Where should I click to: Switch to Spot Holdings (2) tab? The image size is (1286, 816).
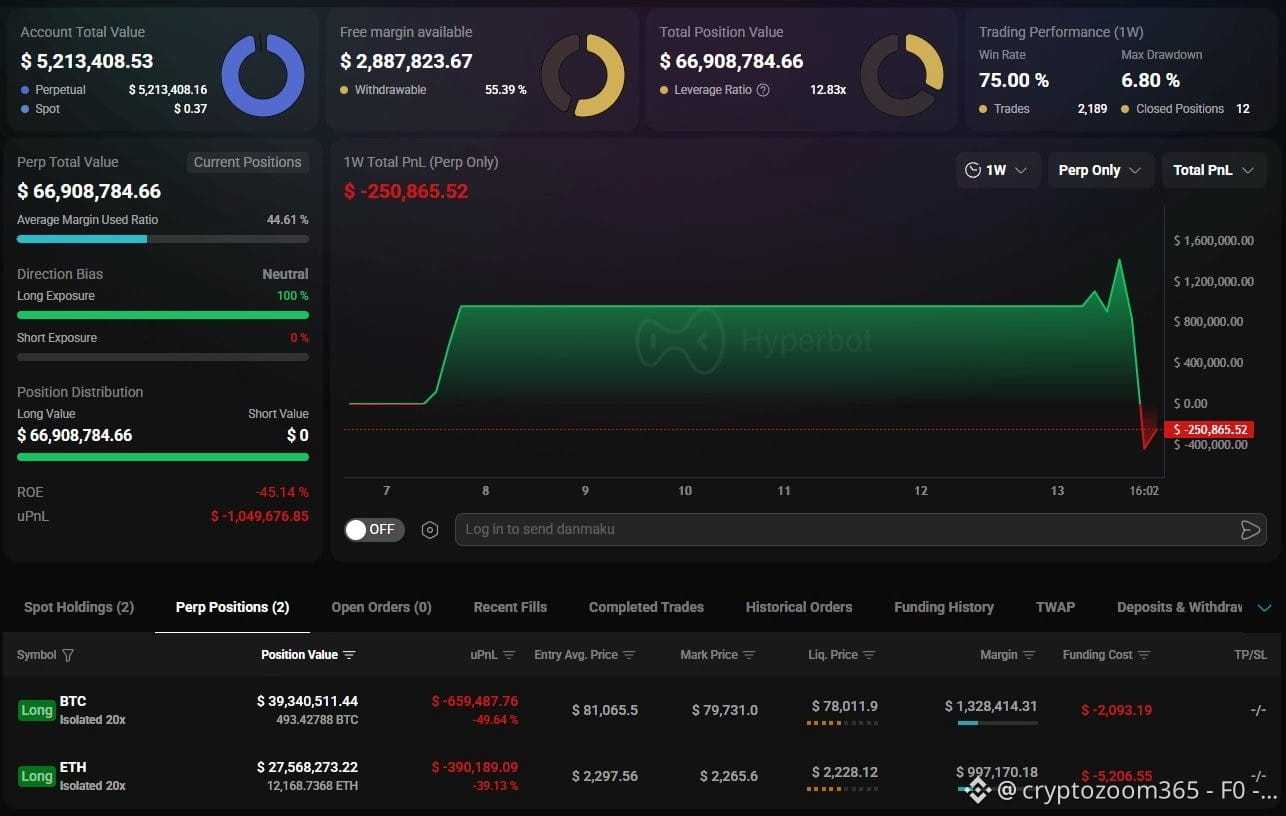[x=79, y=607]
